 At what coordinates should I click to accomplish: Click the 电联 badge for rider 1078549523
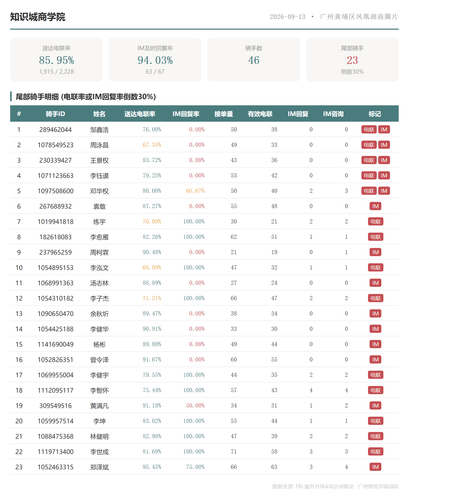[x=369, y=145]
